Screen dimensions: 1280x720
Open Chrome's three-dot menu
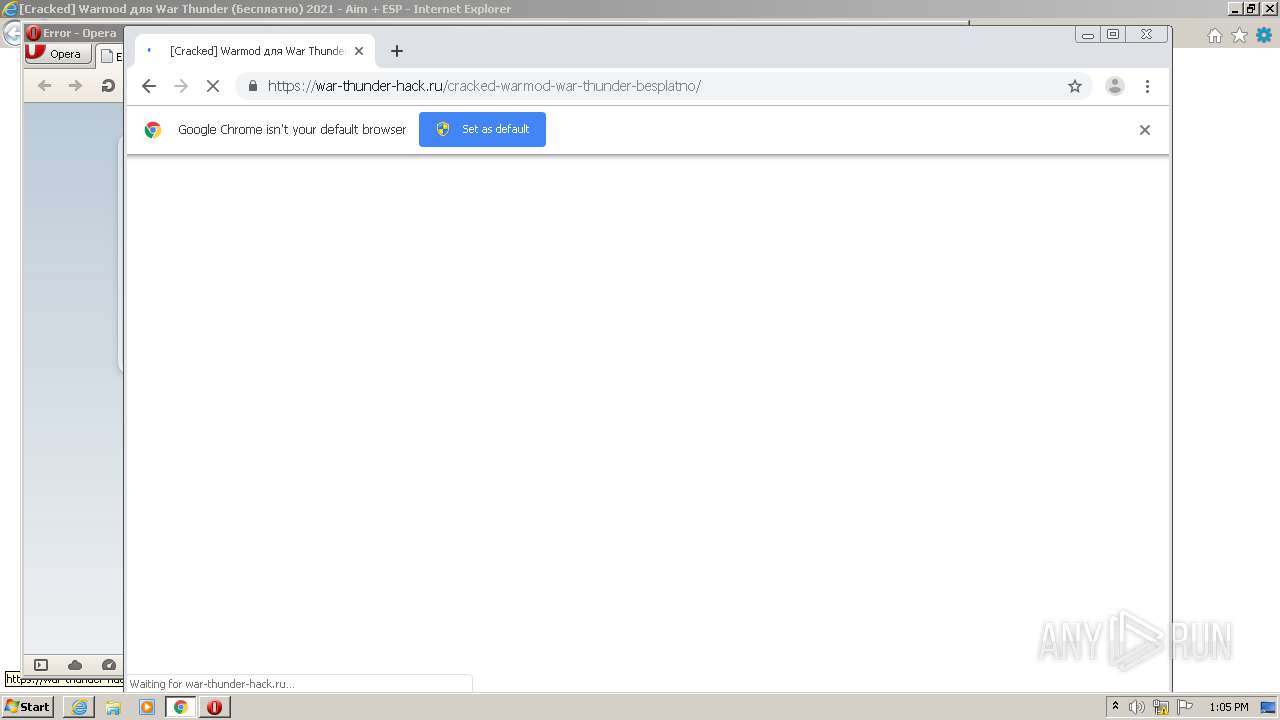pos(1147,86)
